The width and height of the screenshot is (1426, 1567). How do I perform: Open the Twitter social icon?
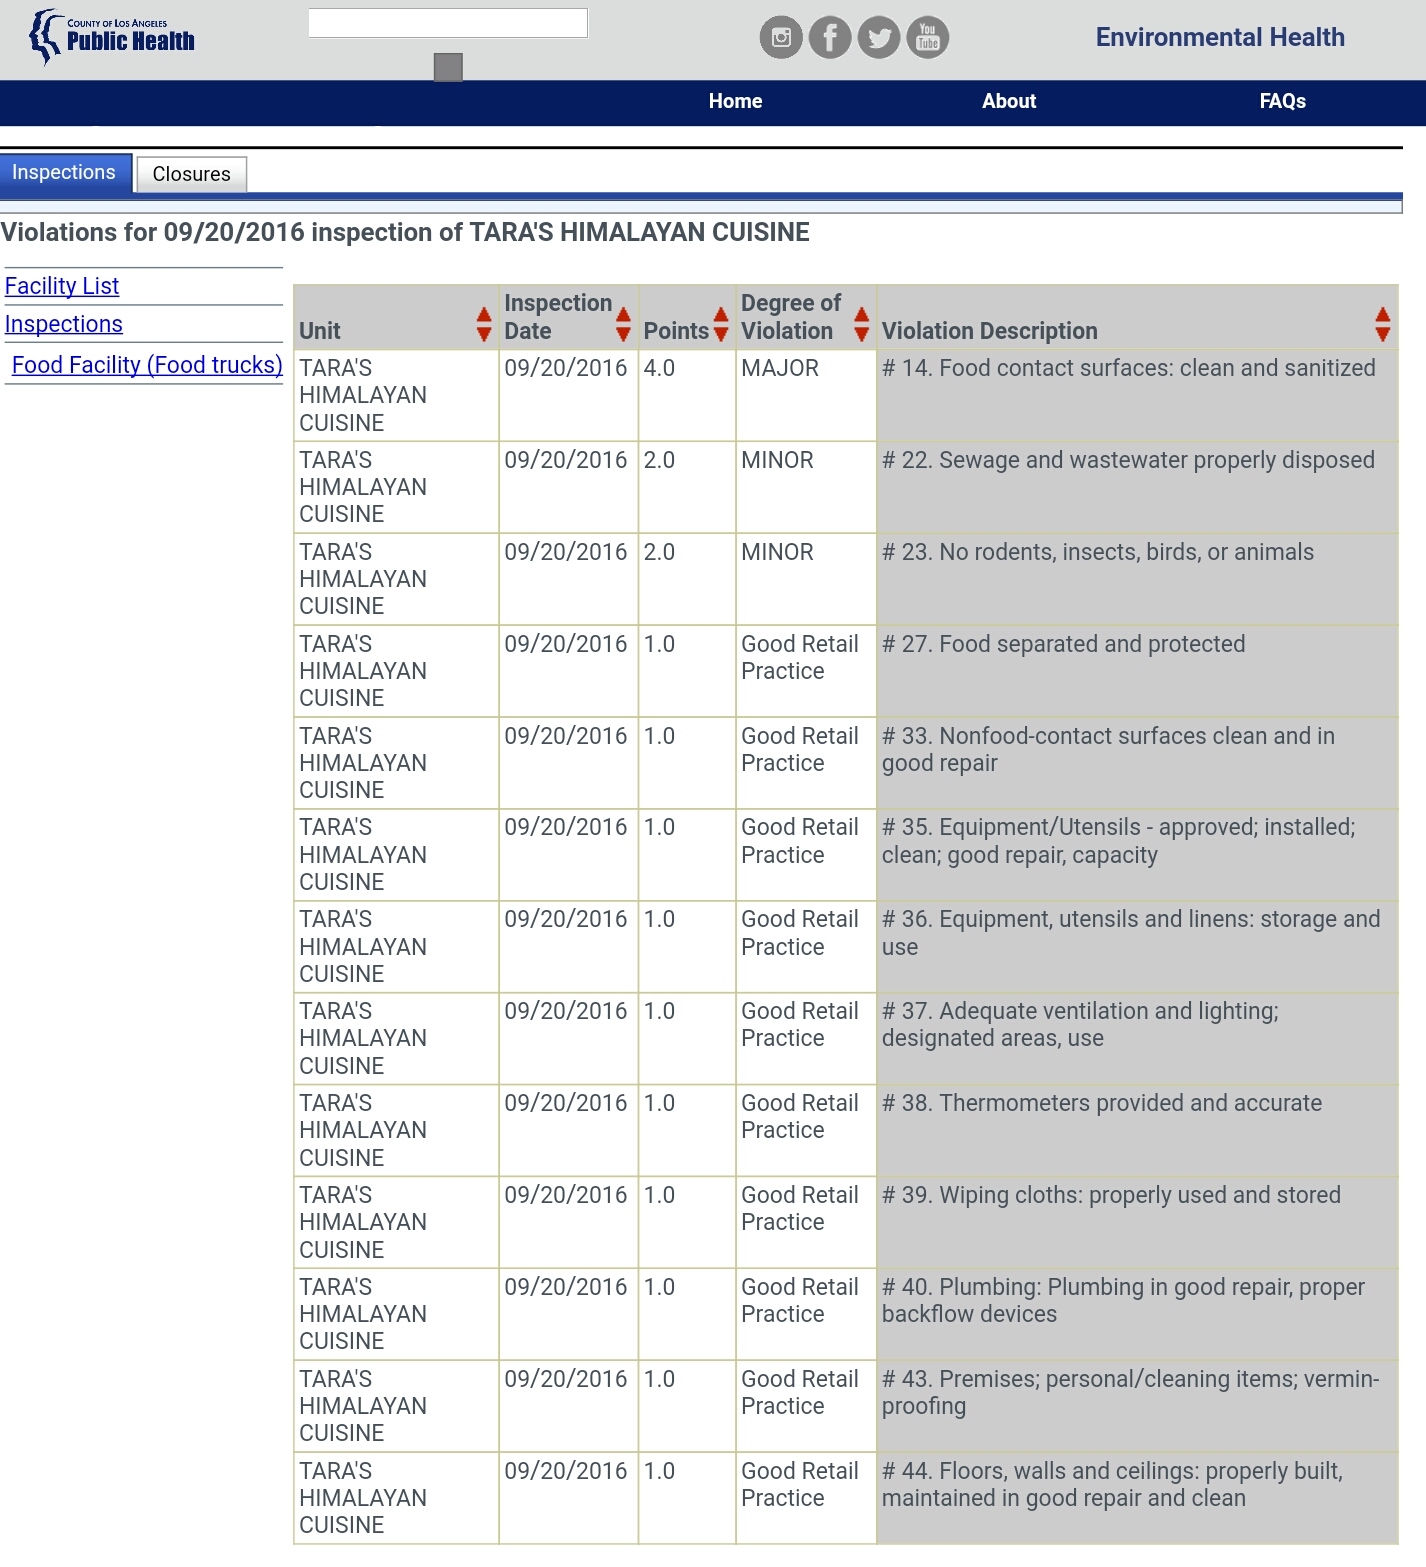pyautogui.click(x=879, y=38)
